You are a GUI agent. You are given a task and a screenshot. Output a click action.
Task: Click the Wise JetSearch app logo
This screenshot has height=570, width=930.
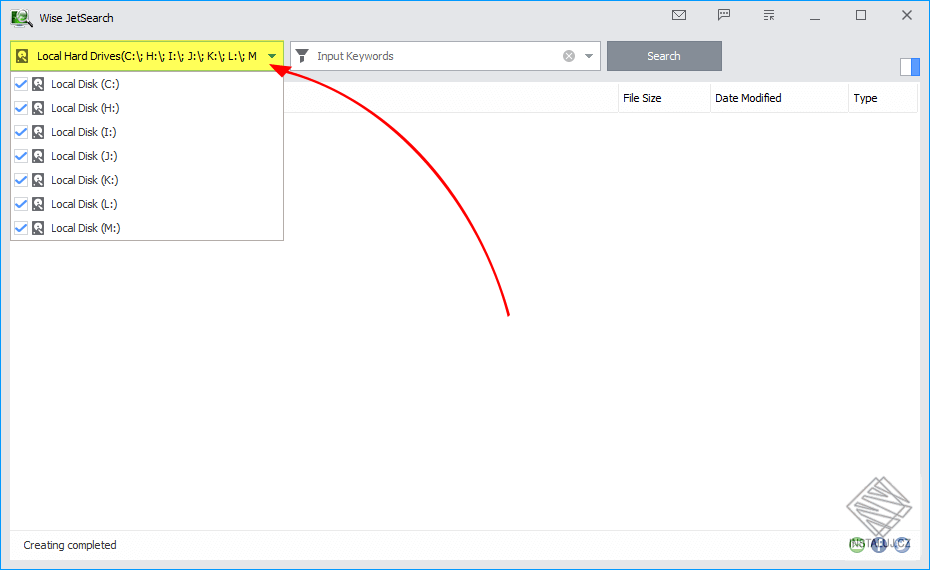pyautogui.click(x=21, y=18)
